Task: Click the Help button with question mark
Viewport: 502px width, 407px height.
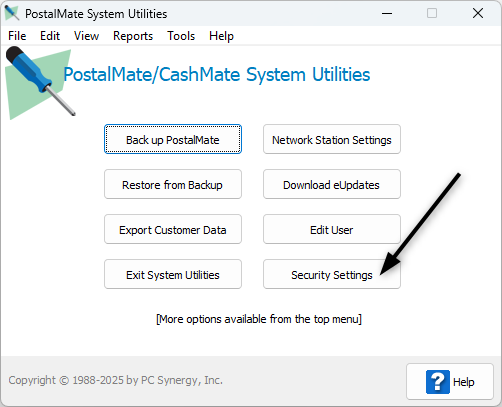Action: [450, 381]
